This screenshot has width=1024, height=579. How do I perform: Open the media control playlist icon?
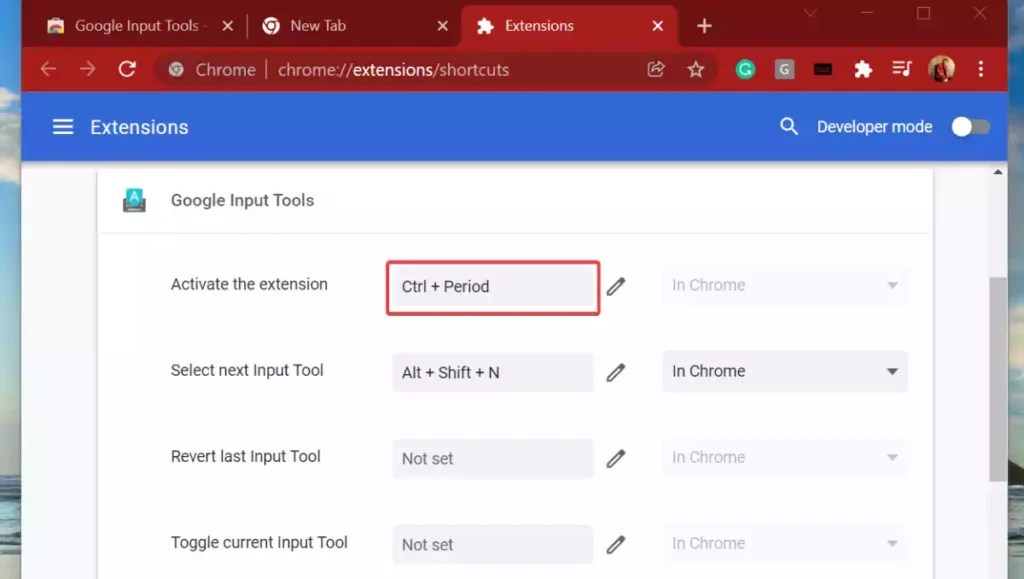(x=902, y=69)
